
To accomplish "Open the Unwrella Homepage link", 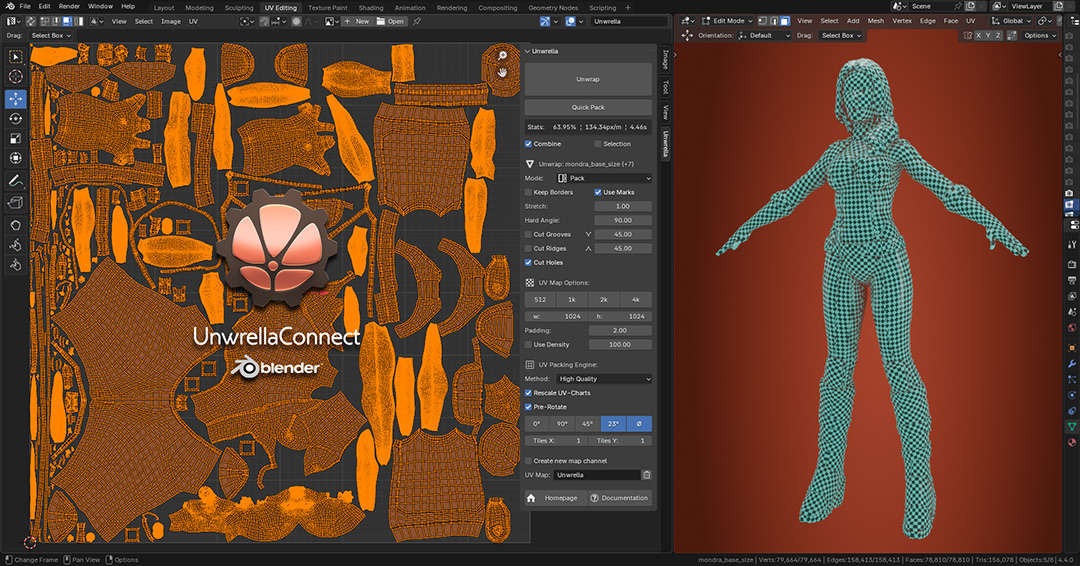I will [x=555, y=498].
